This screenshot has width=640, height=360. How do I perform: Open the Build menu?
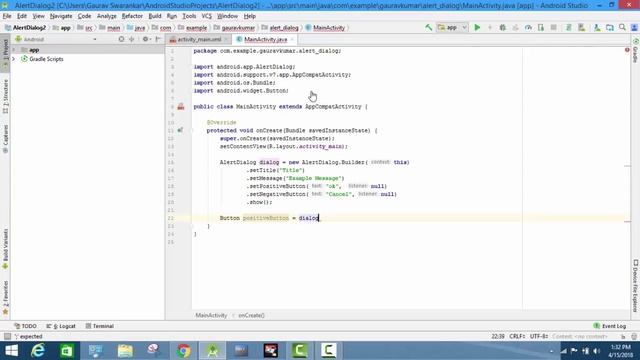coord(155,16)
